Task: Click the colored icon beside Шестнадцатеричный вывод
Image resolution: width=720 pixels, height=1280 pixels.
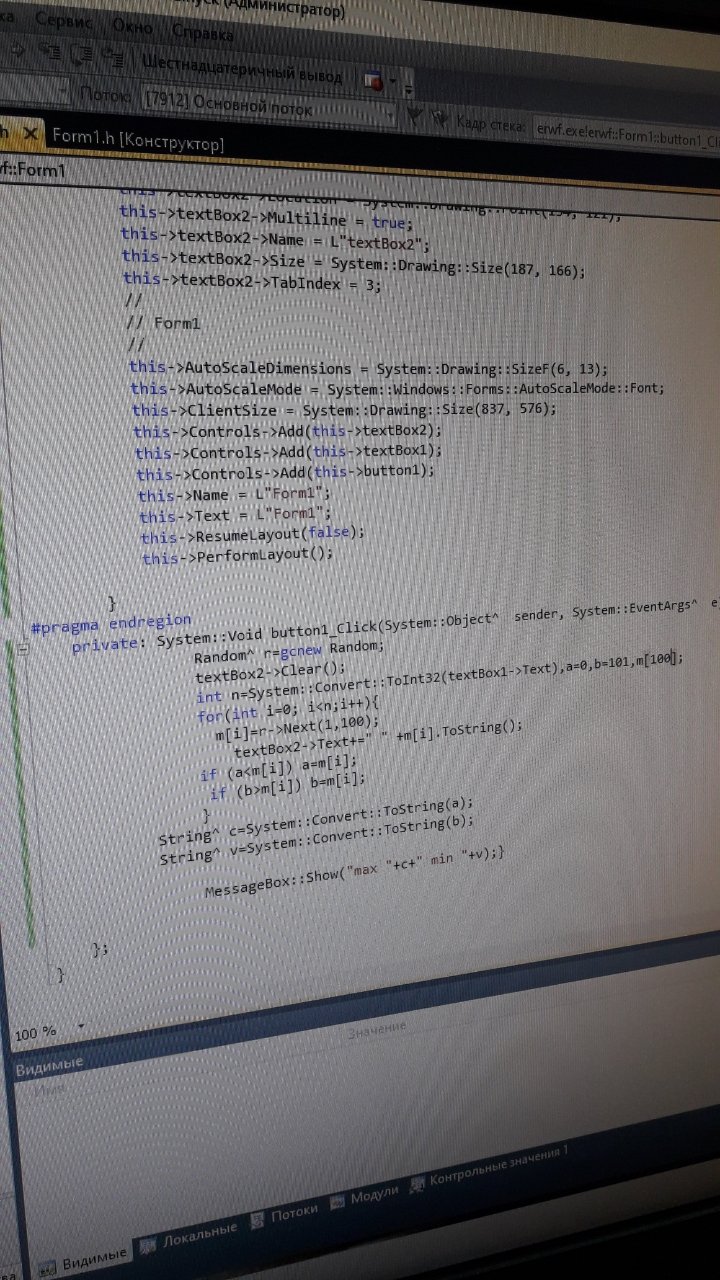Action: pyautogui.click(x=374, y=79)
